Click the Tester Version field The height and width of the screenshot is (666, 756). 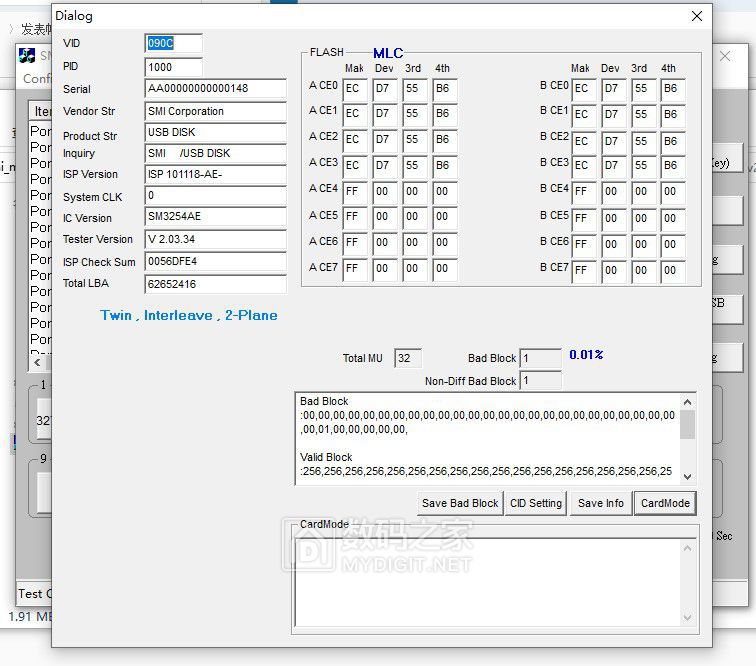tap(215, 239)
